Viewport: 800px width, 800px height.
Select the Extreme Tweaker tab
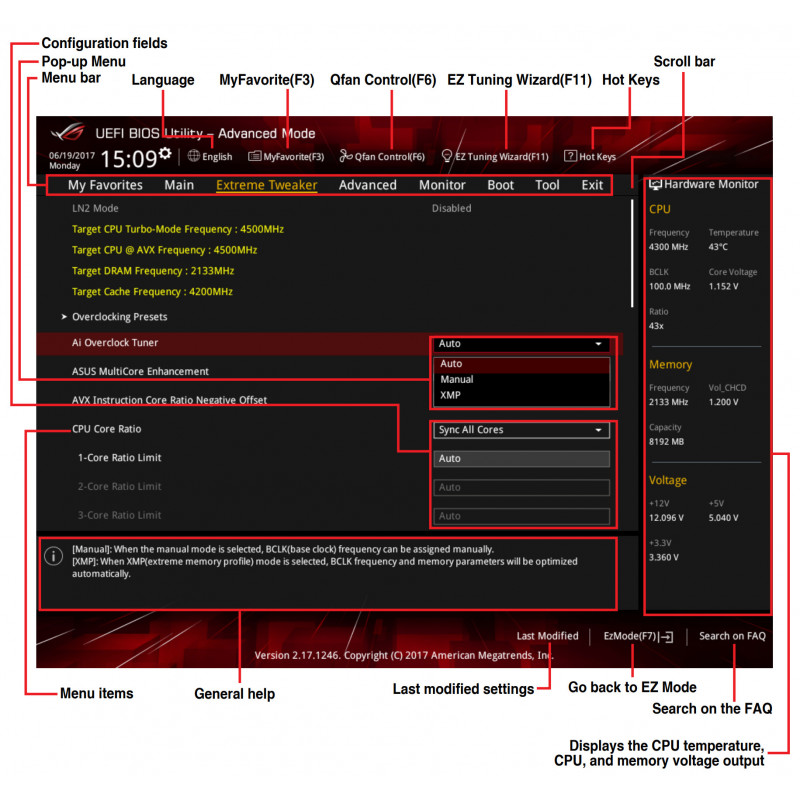point(266,185)
